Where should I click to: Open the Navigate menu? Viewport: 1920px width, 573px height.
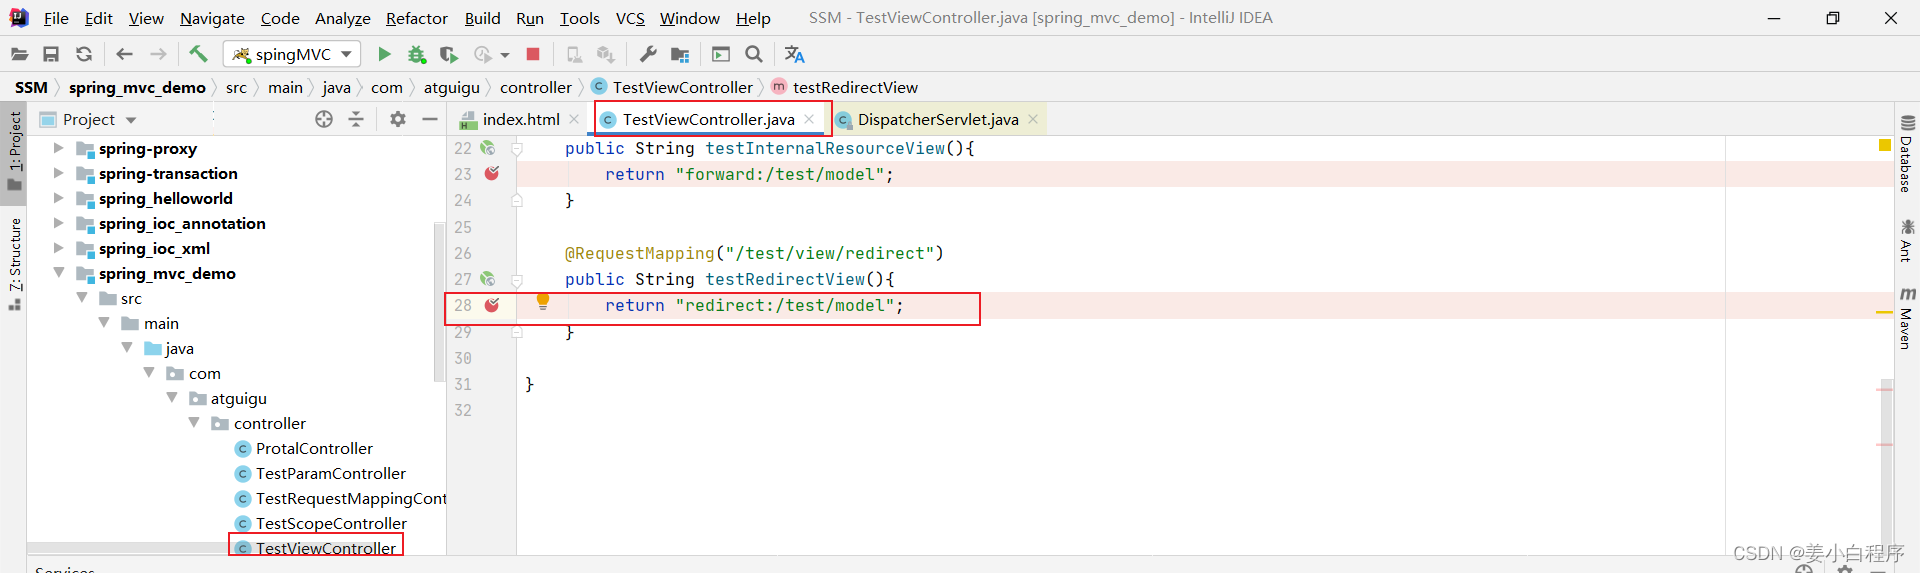[212, 18]
